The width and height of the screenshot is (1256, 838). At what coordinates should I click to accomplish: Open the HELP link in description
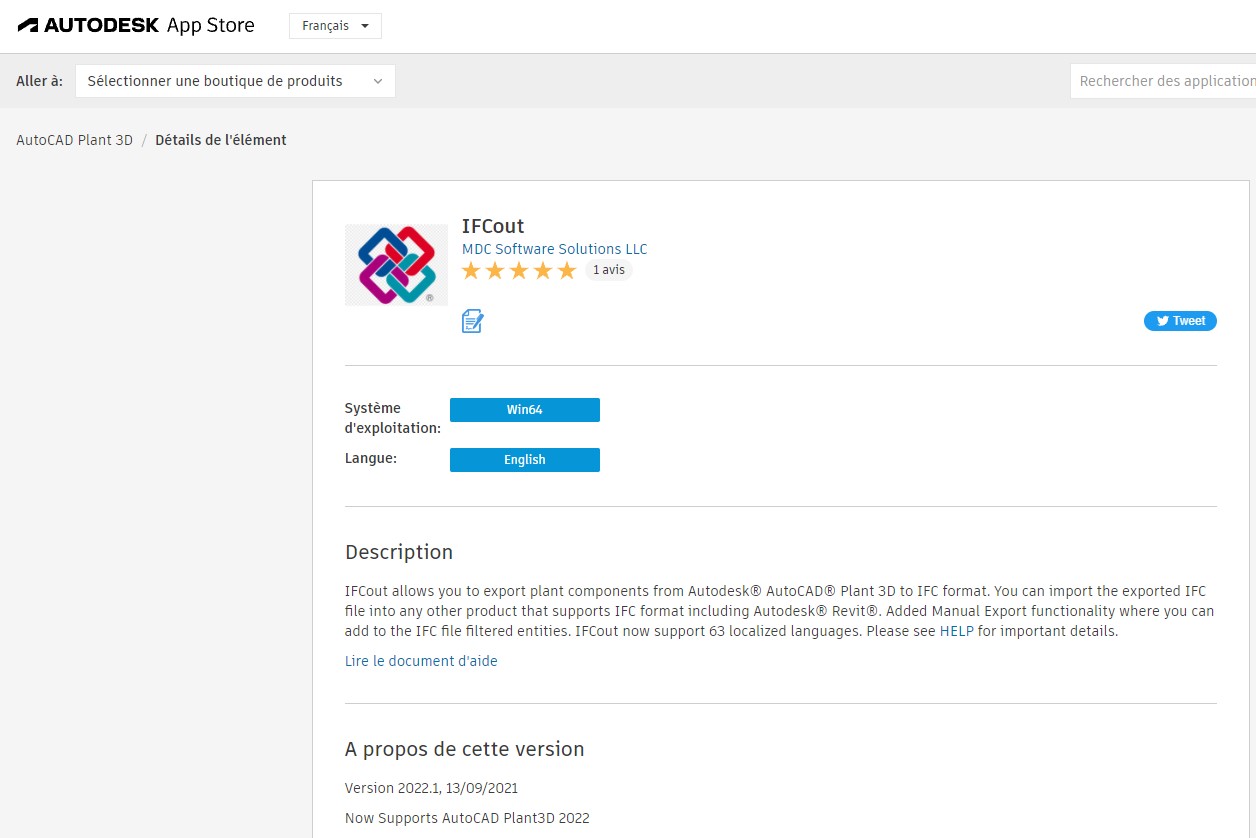956,631
